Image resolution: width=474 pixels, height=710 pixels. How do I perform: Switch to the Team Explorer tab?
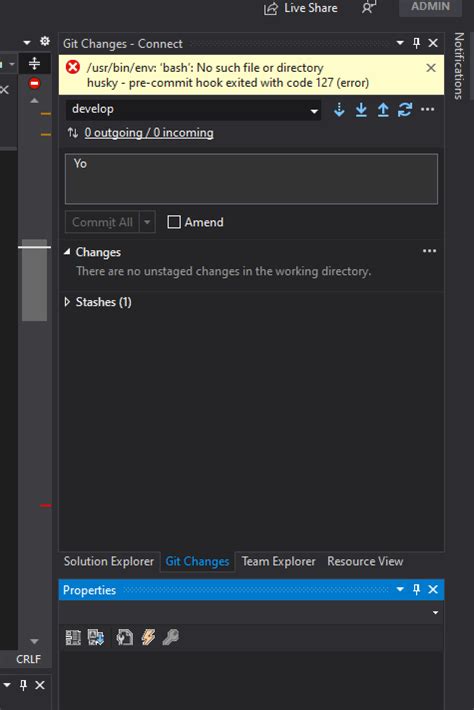pyautogui.click(x=278, y=561)
